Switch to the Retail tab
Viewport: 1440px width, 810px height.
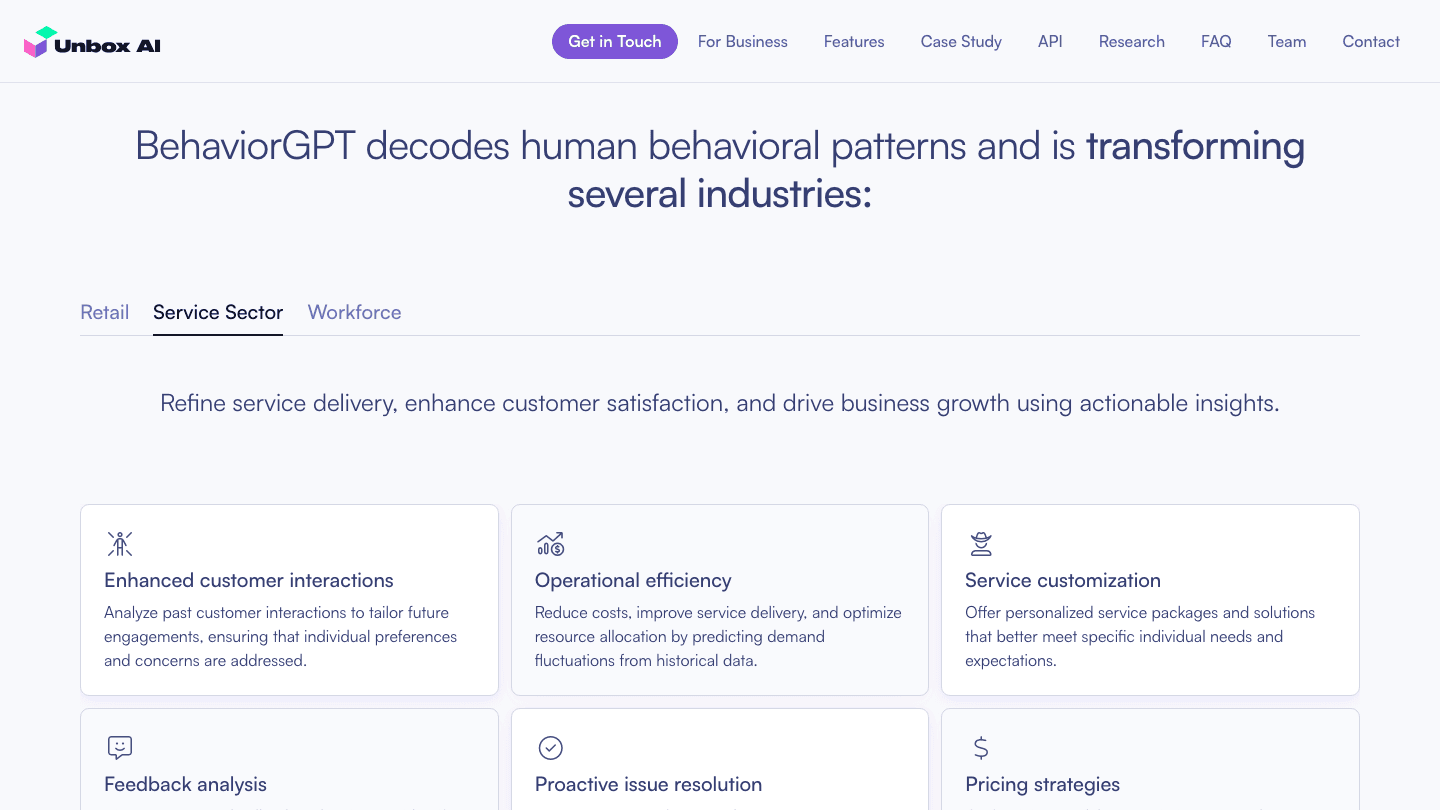105,312
